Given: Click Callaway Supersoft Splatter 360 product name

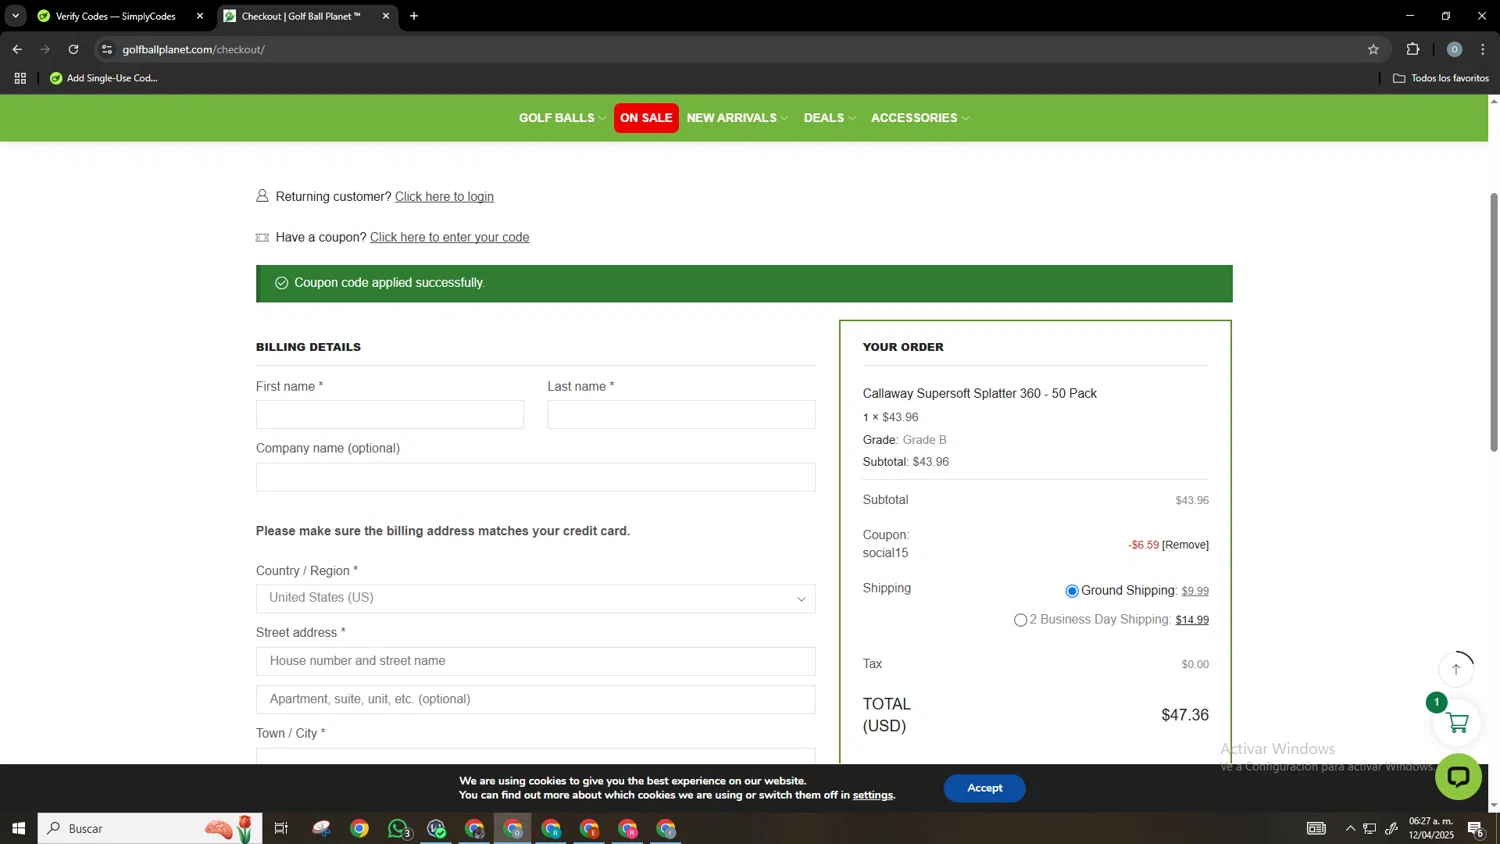Looking at the screenshot, I should pos(980,394).
